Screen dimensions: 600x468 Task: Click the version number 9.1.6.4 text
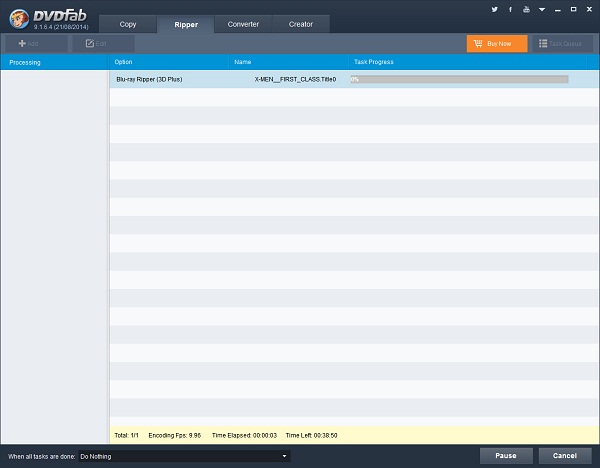click(61, 27)
